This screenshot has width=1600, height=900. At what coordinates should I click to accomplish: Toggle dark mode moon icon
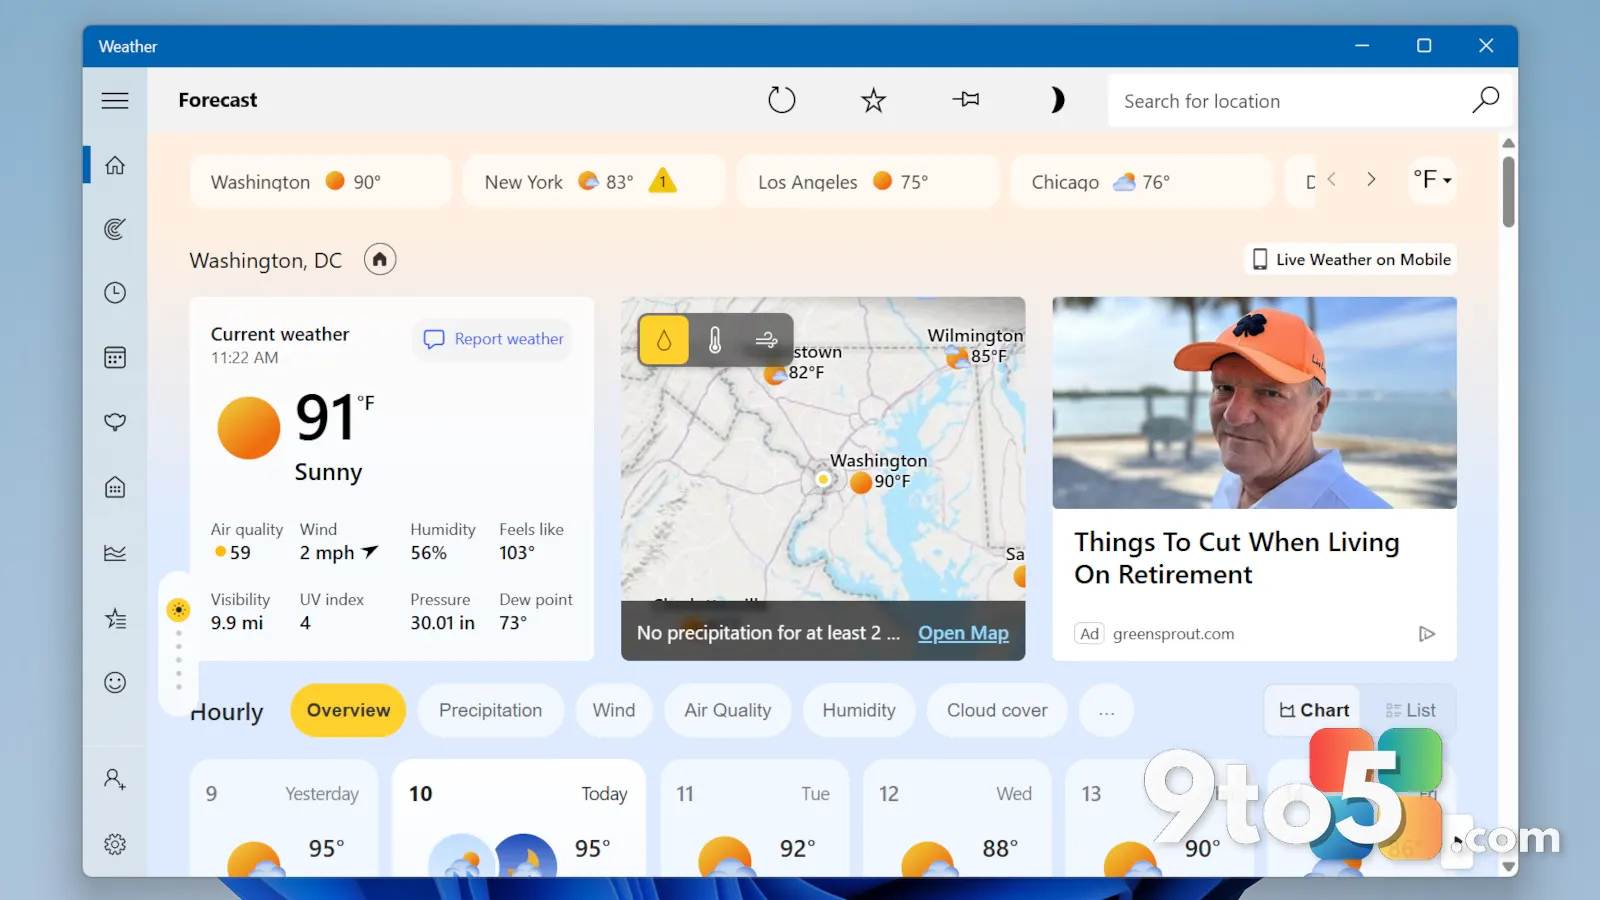[x=1057, y=100]
